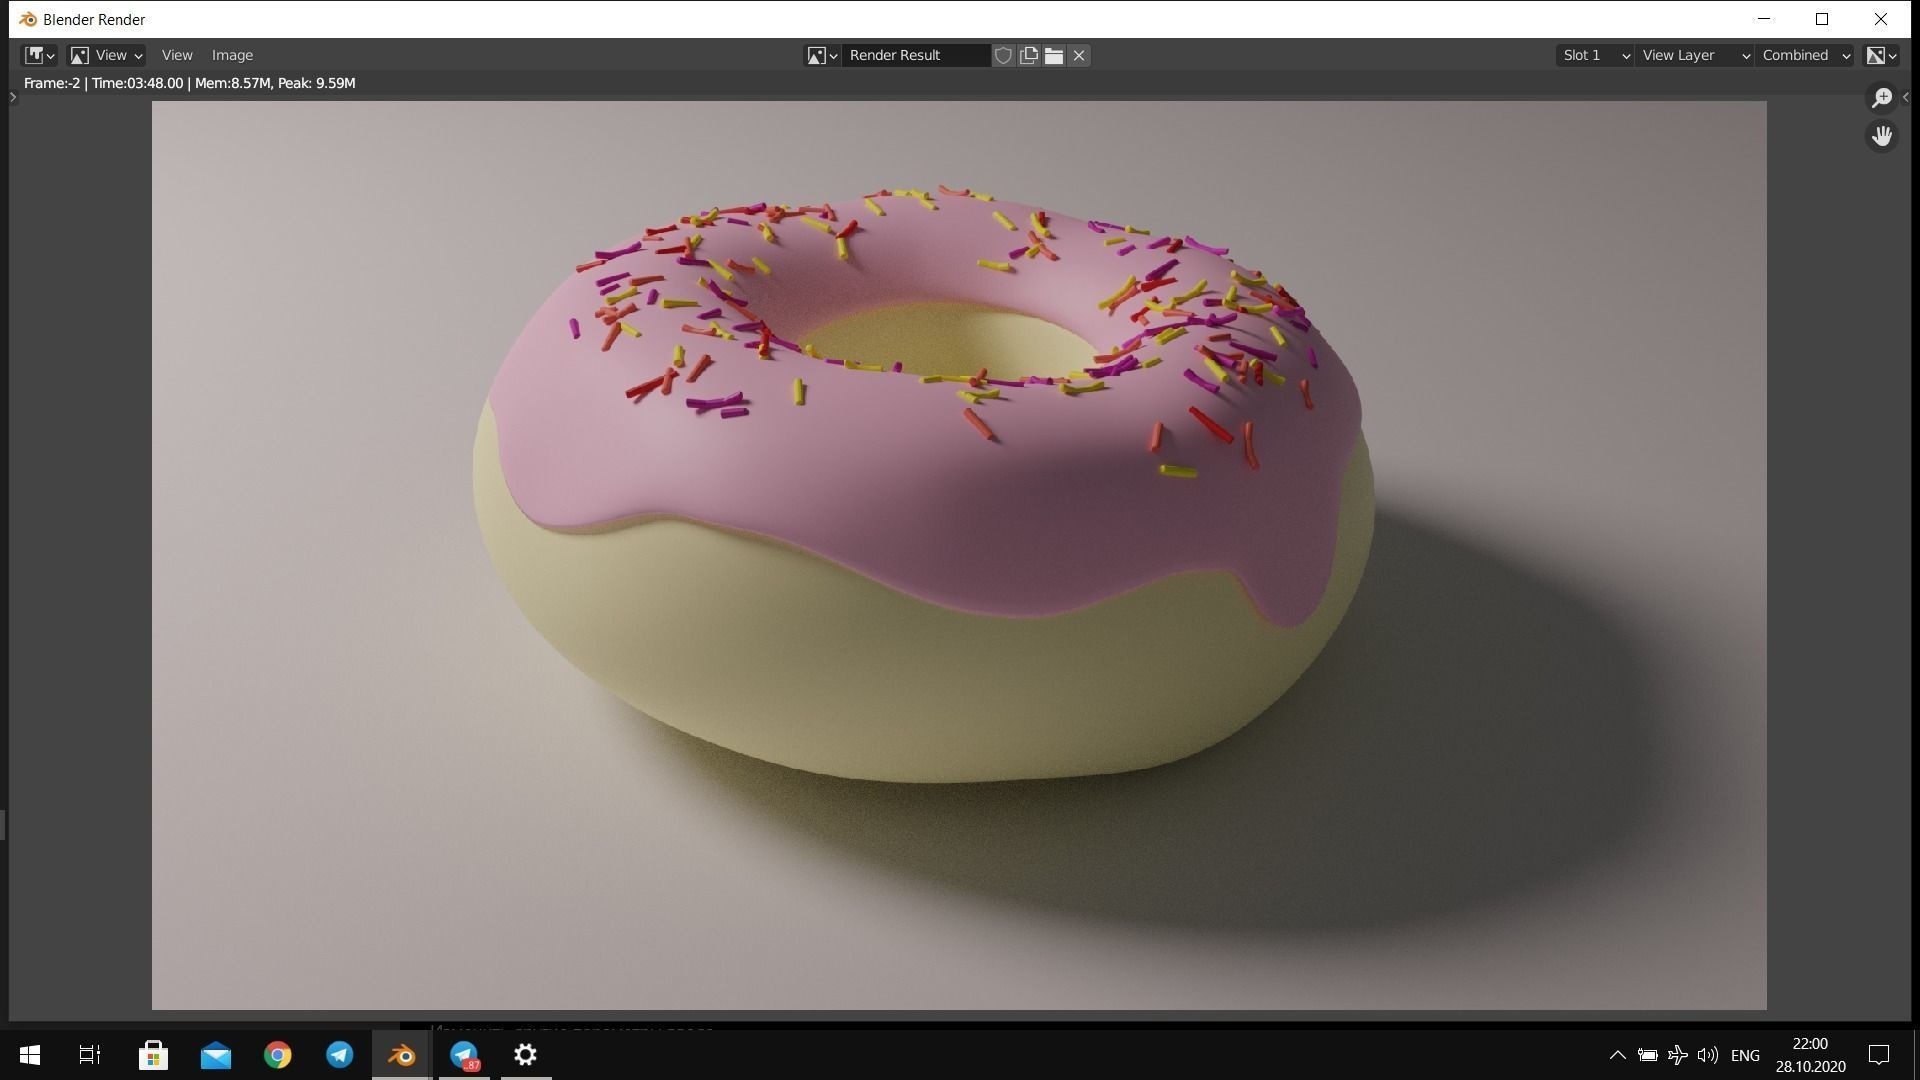The width and height of the screenshot is (1920, 1080).
Task: Open an image using the folder icon
Action: pos(1053,55)
